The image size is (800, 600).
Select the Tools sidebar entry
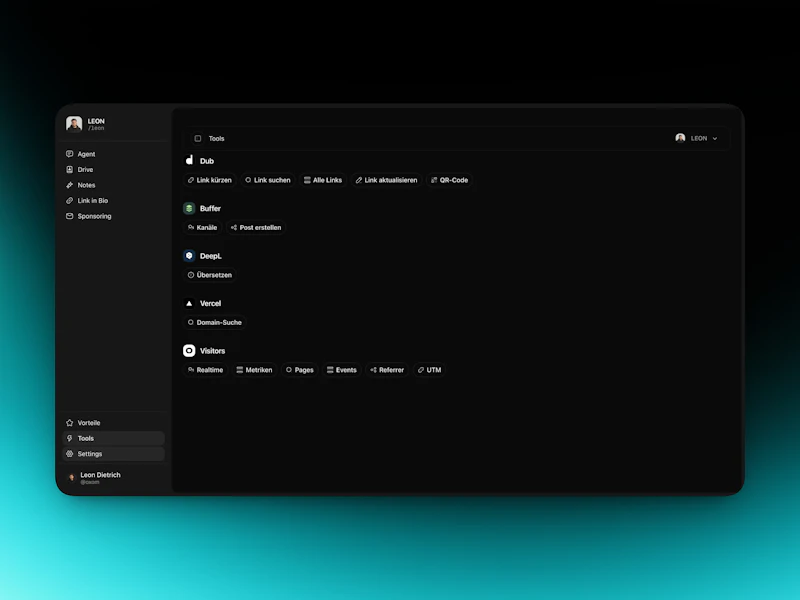coord(113,438)
